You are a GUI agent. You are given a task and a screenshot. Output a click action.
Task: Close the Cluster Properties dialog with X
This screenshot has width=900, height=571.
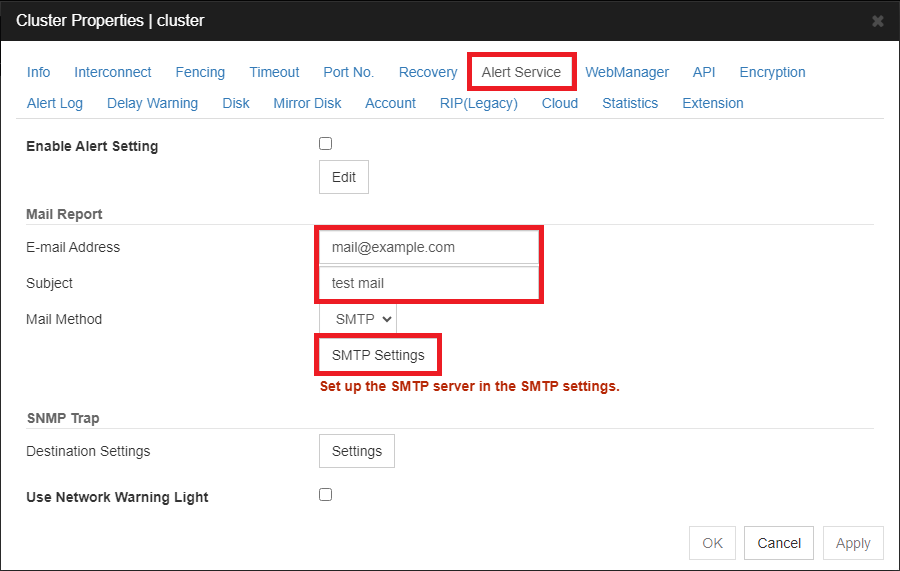click(878, 21)
